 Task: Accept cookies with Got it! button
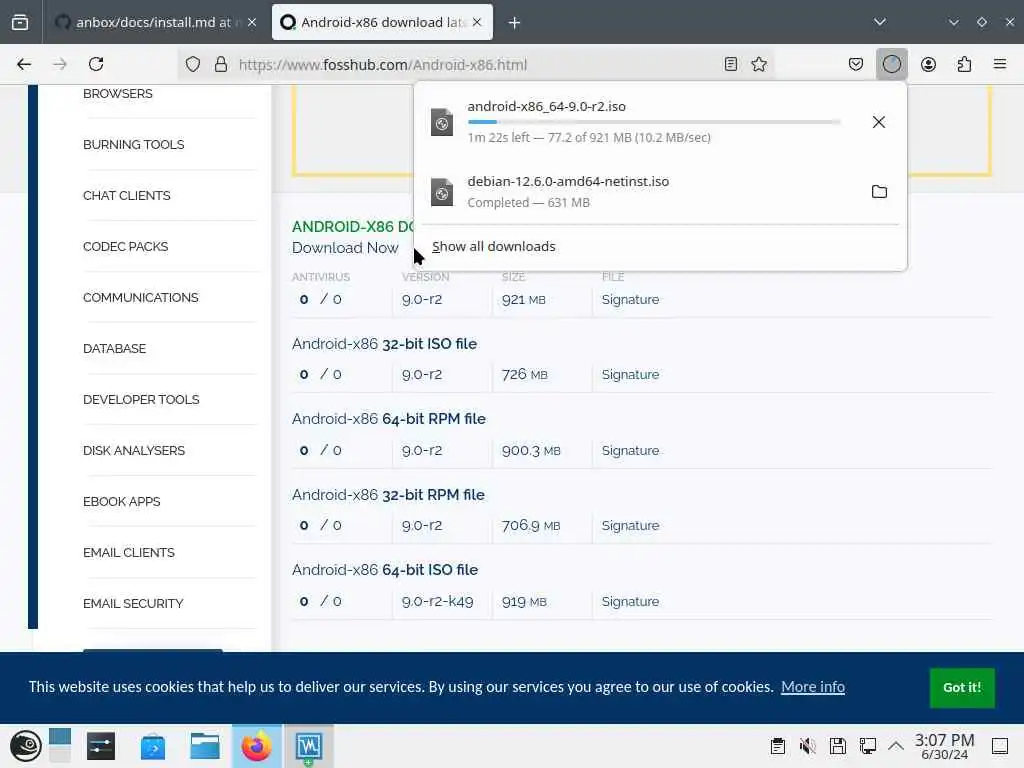[x=962, y=687]
